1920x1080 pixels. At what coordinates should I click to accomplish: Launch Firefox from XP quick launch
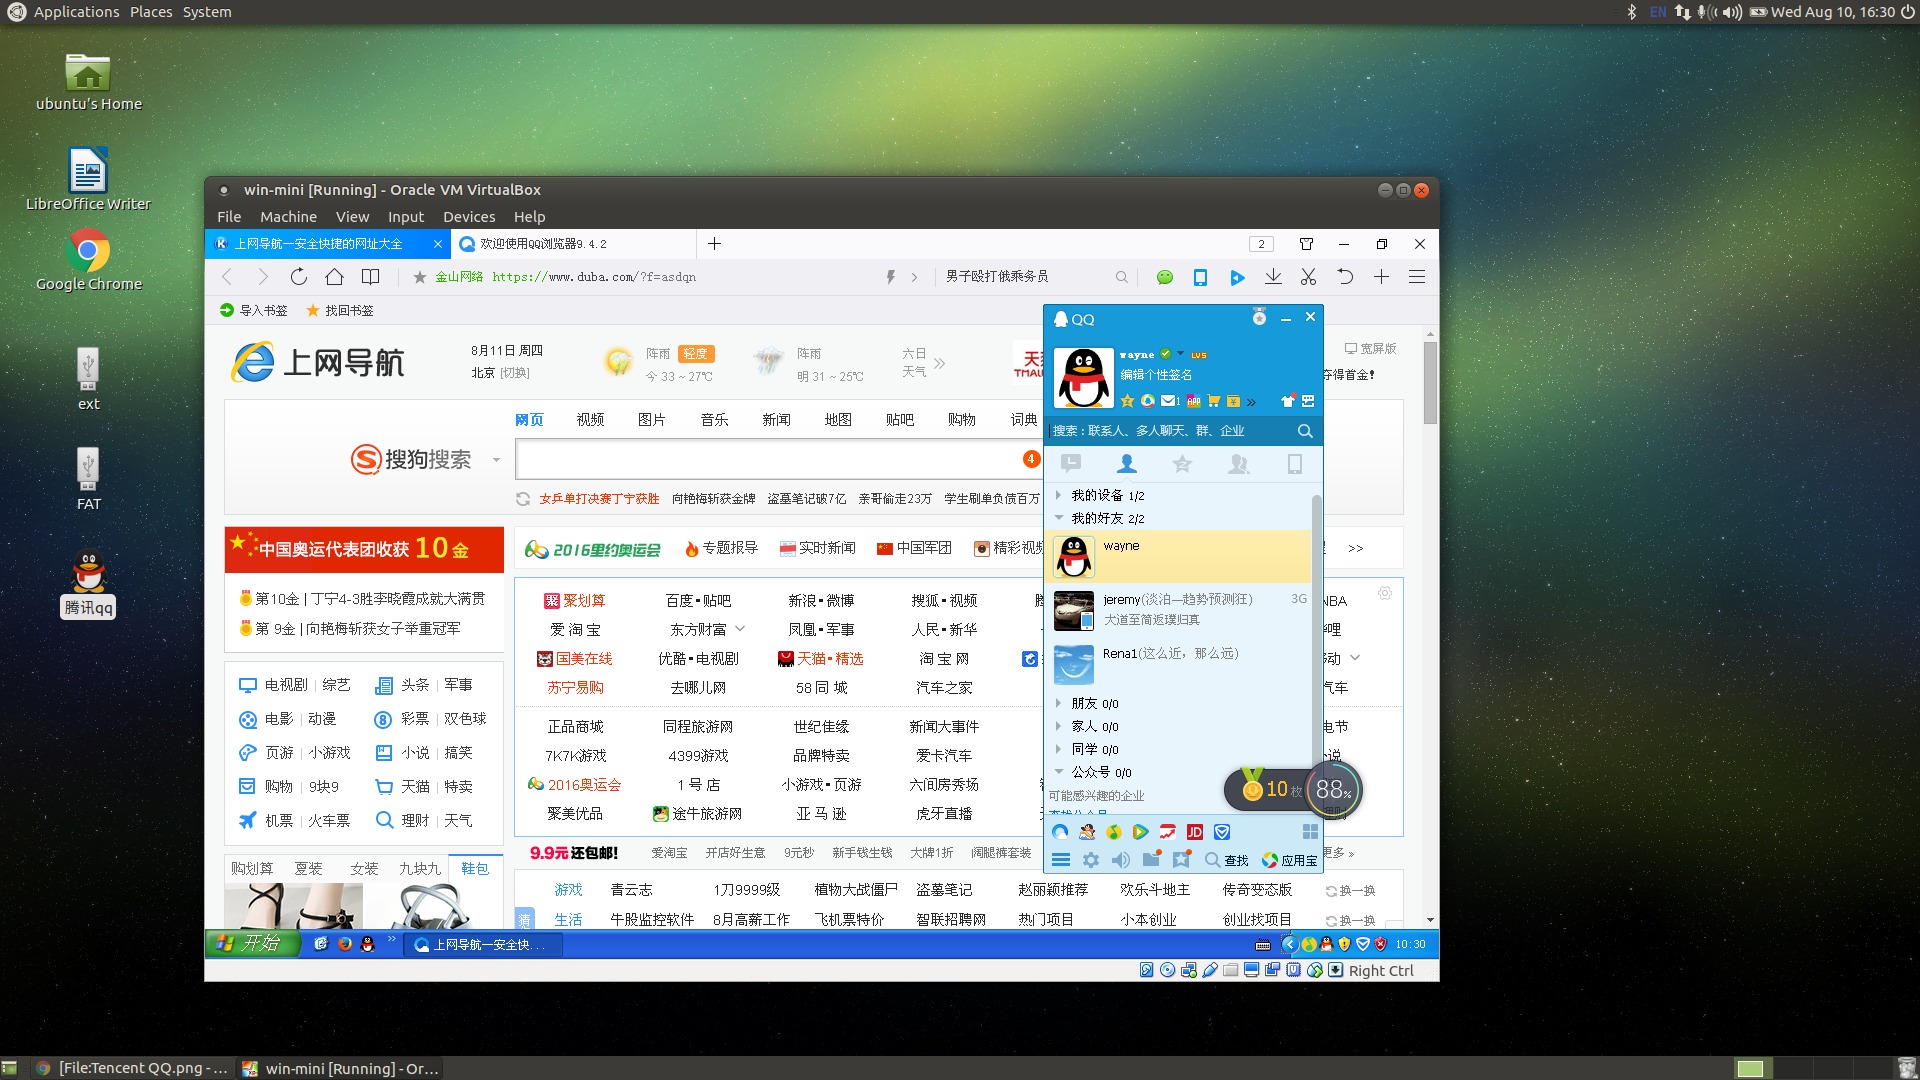pos(344,944)
